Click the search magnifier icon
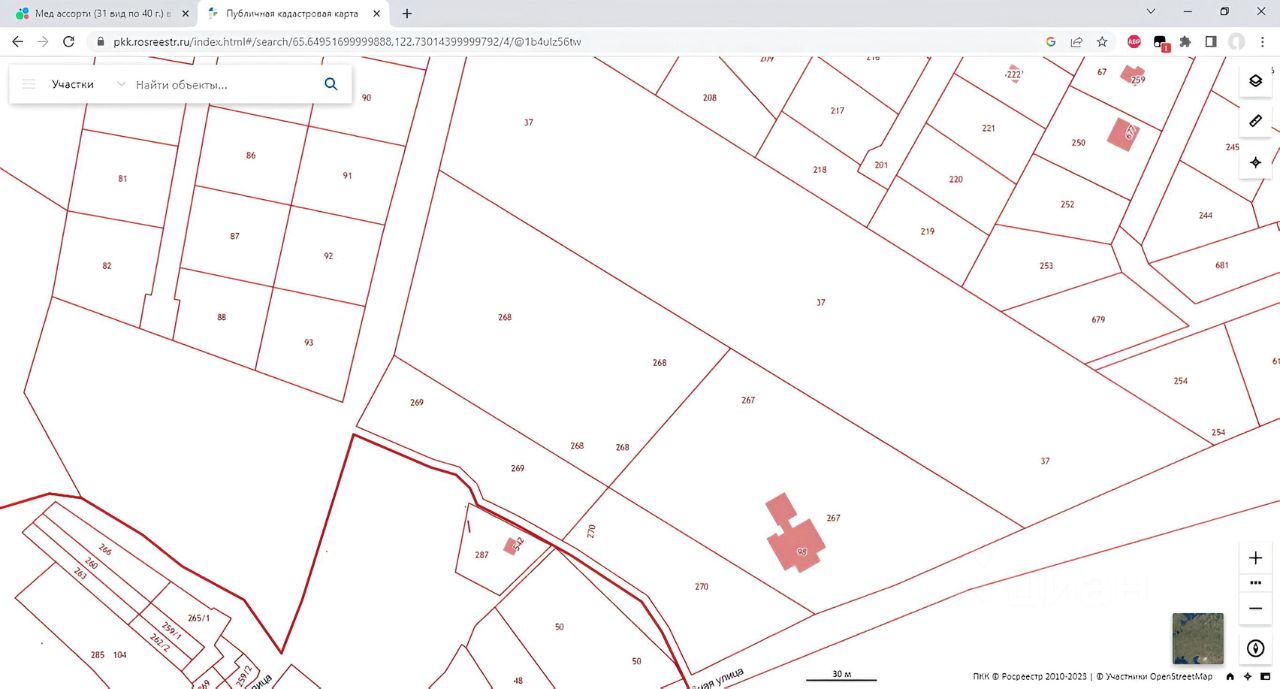This screenshot has width=1280, height=689. (331, 84)
